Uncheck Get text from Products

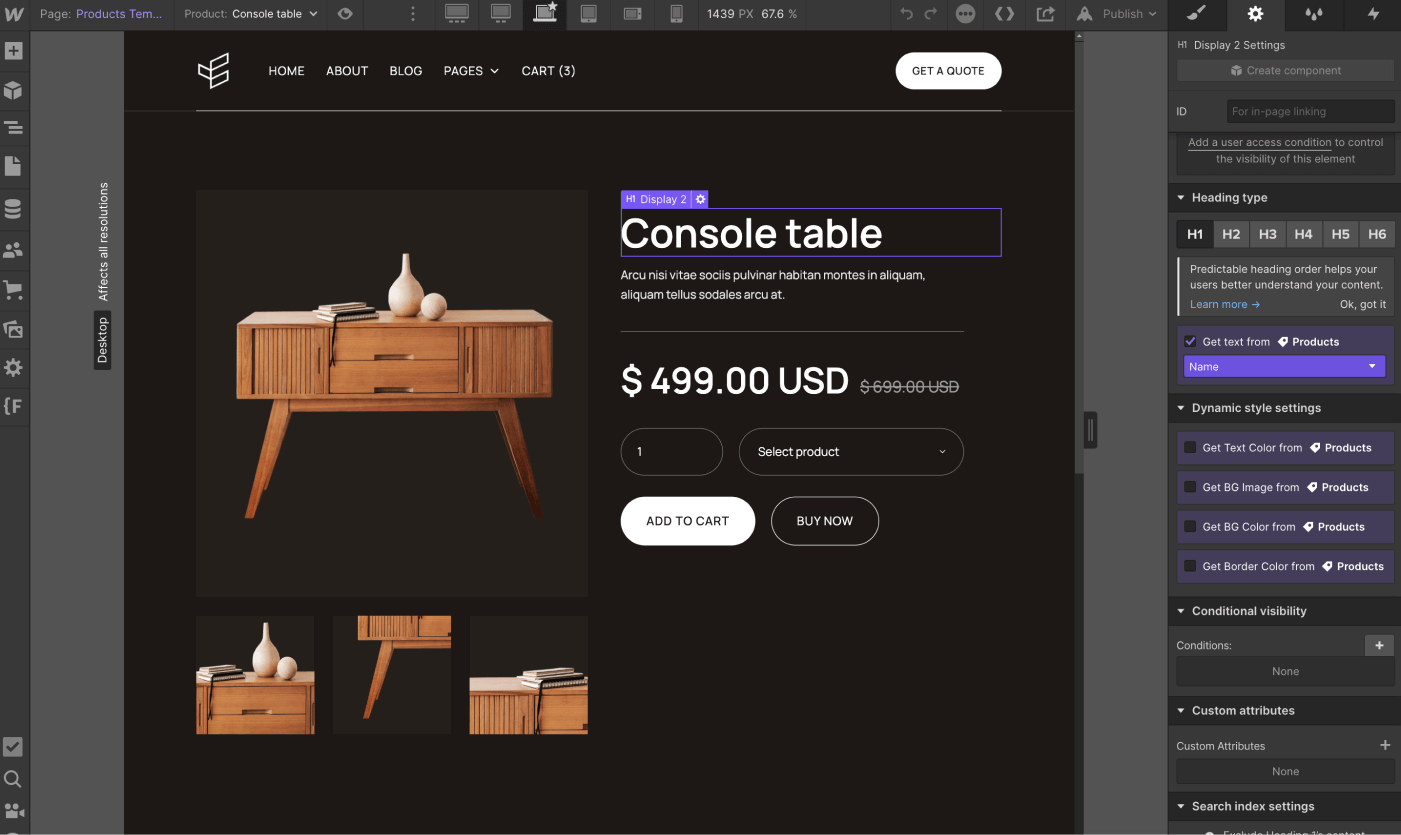[x=1190, y=341]
